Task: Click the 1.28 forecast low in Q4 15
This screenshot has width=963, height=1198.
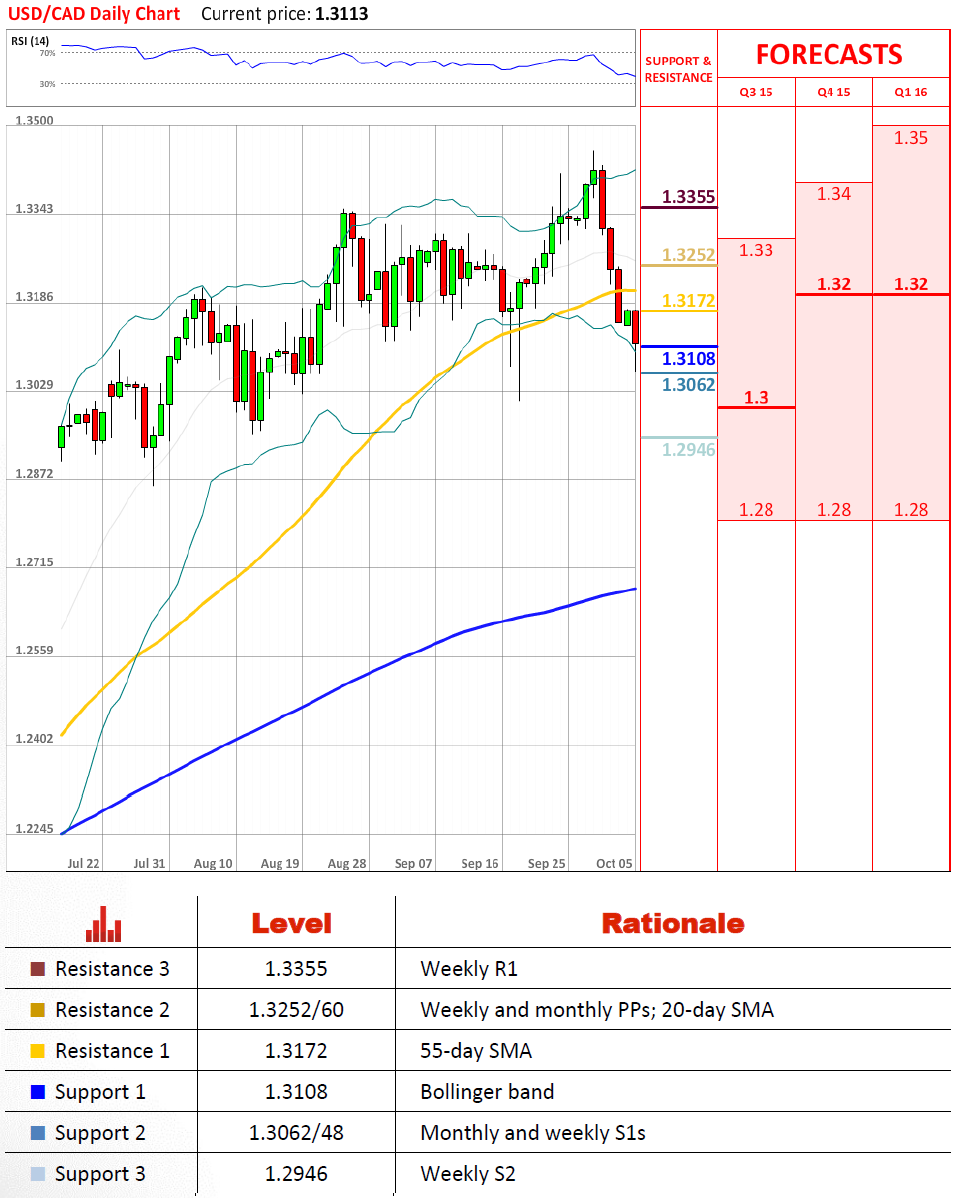Action: click(834, 510)
